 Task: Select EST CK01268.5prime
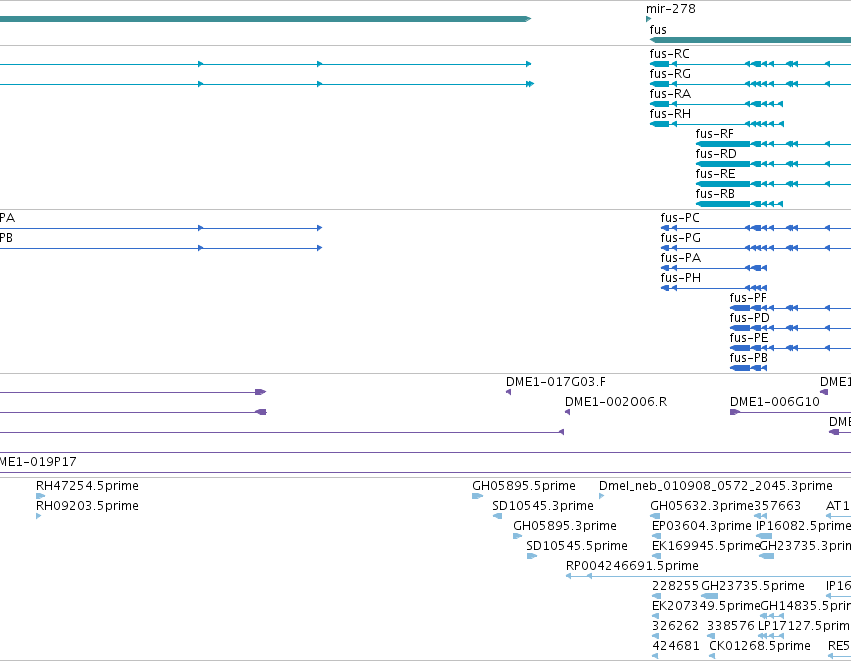tap(760, 646)
